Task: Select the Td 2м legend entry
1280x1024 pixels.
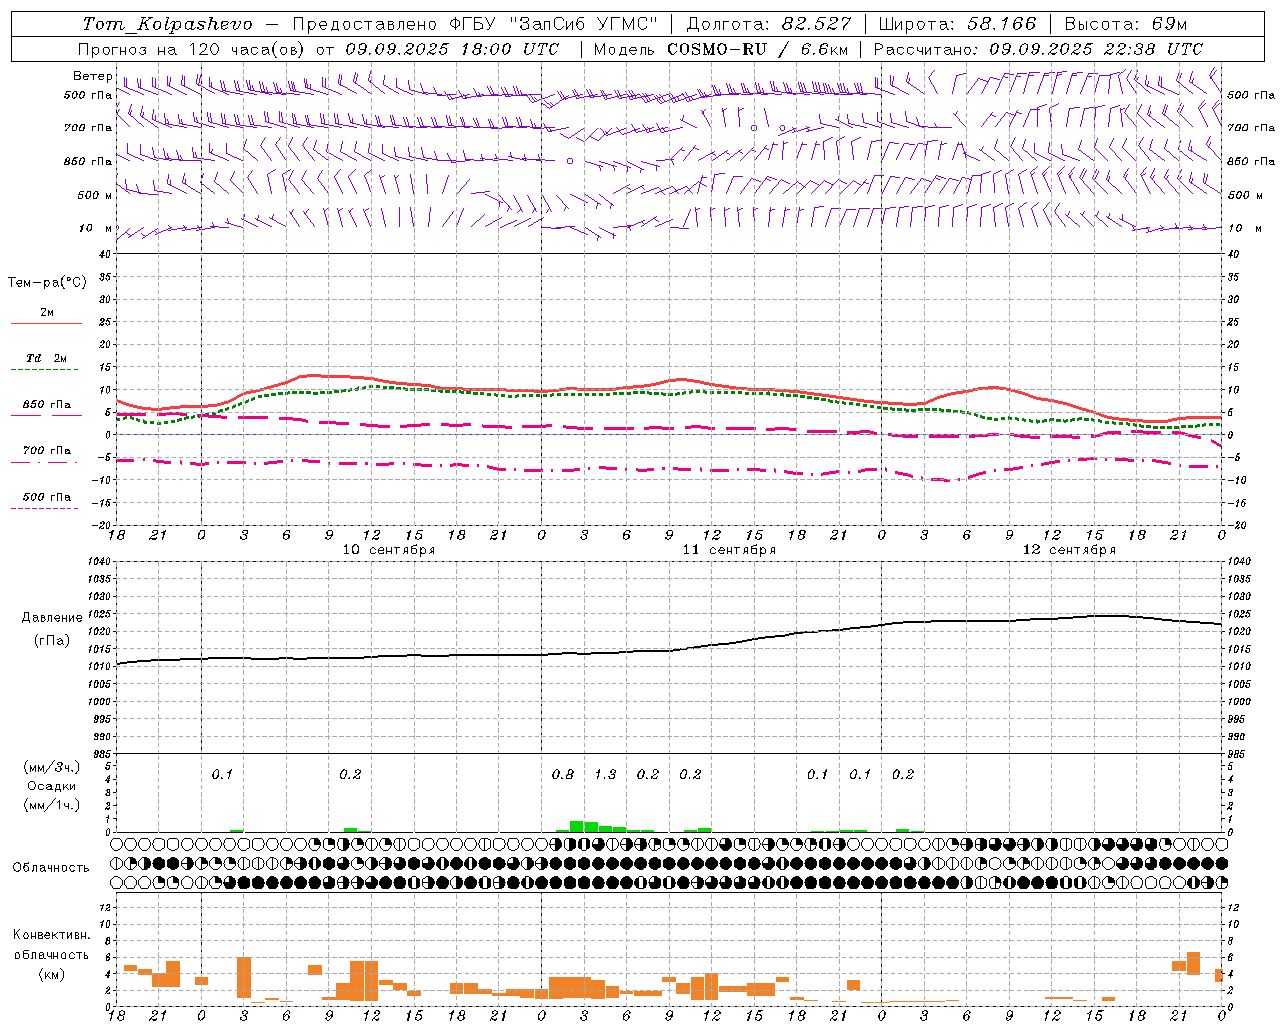Action: click(x=47, y=358)
